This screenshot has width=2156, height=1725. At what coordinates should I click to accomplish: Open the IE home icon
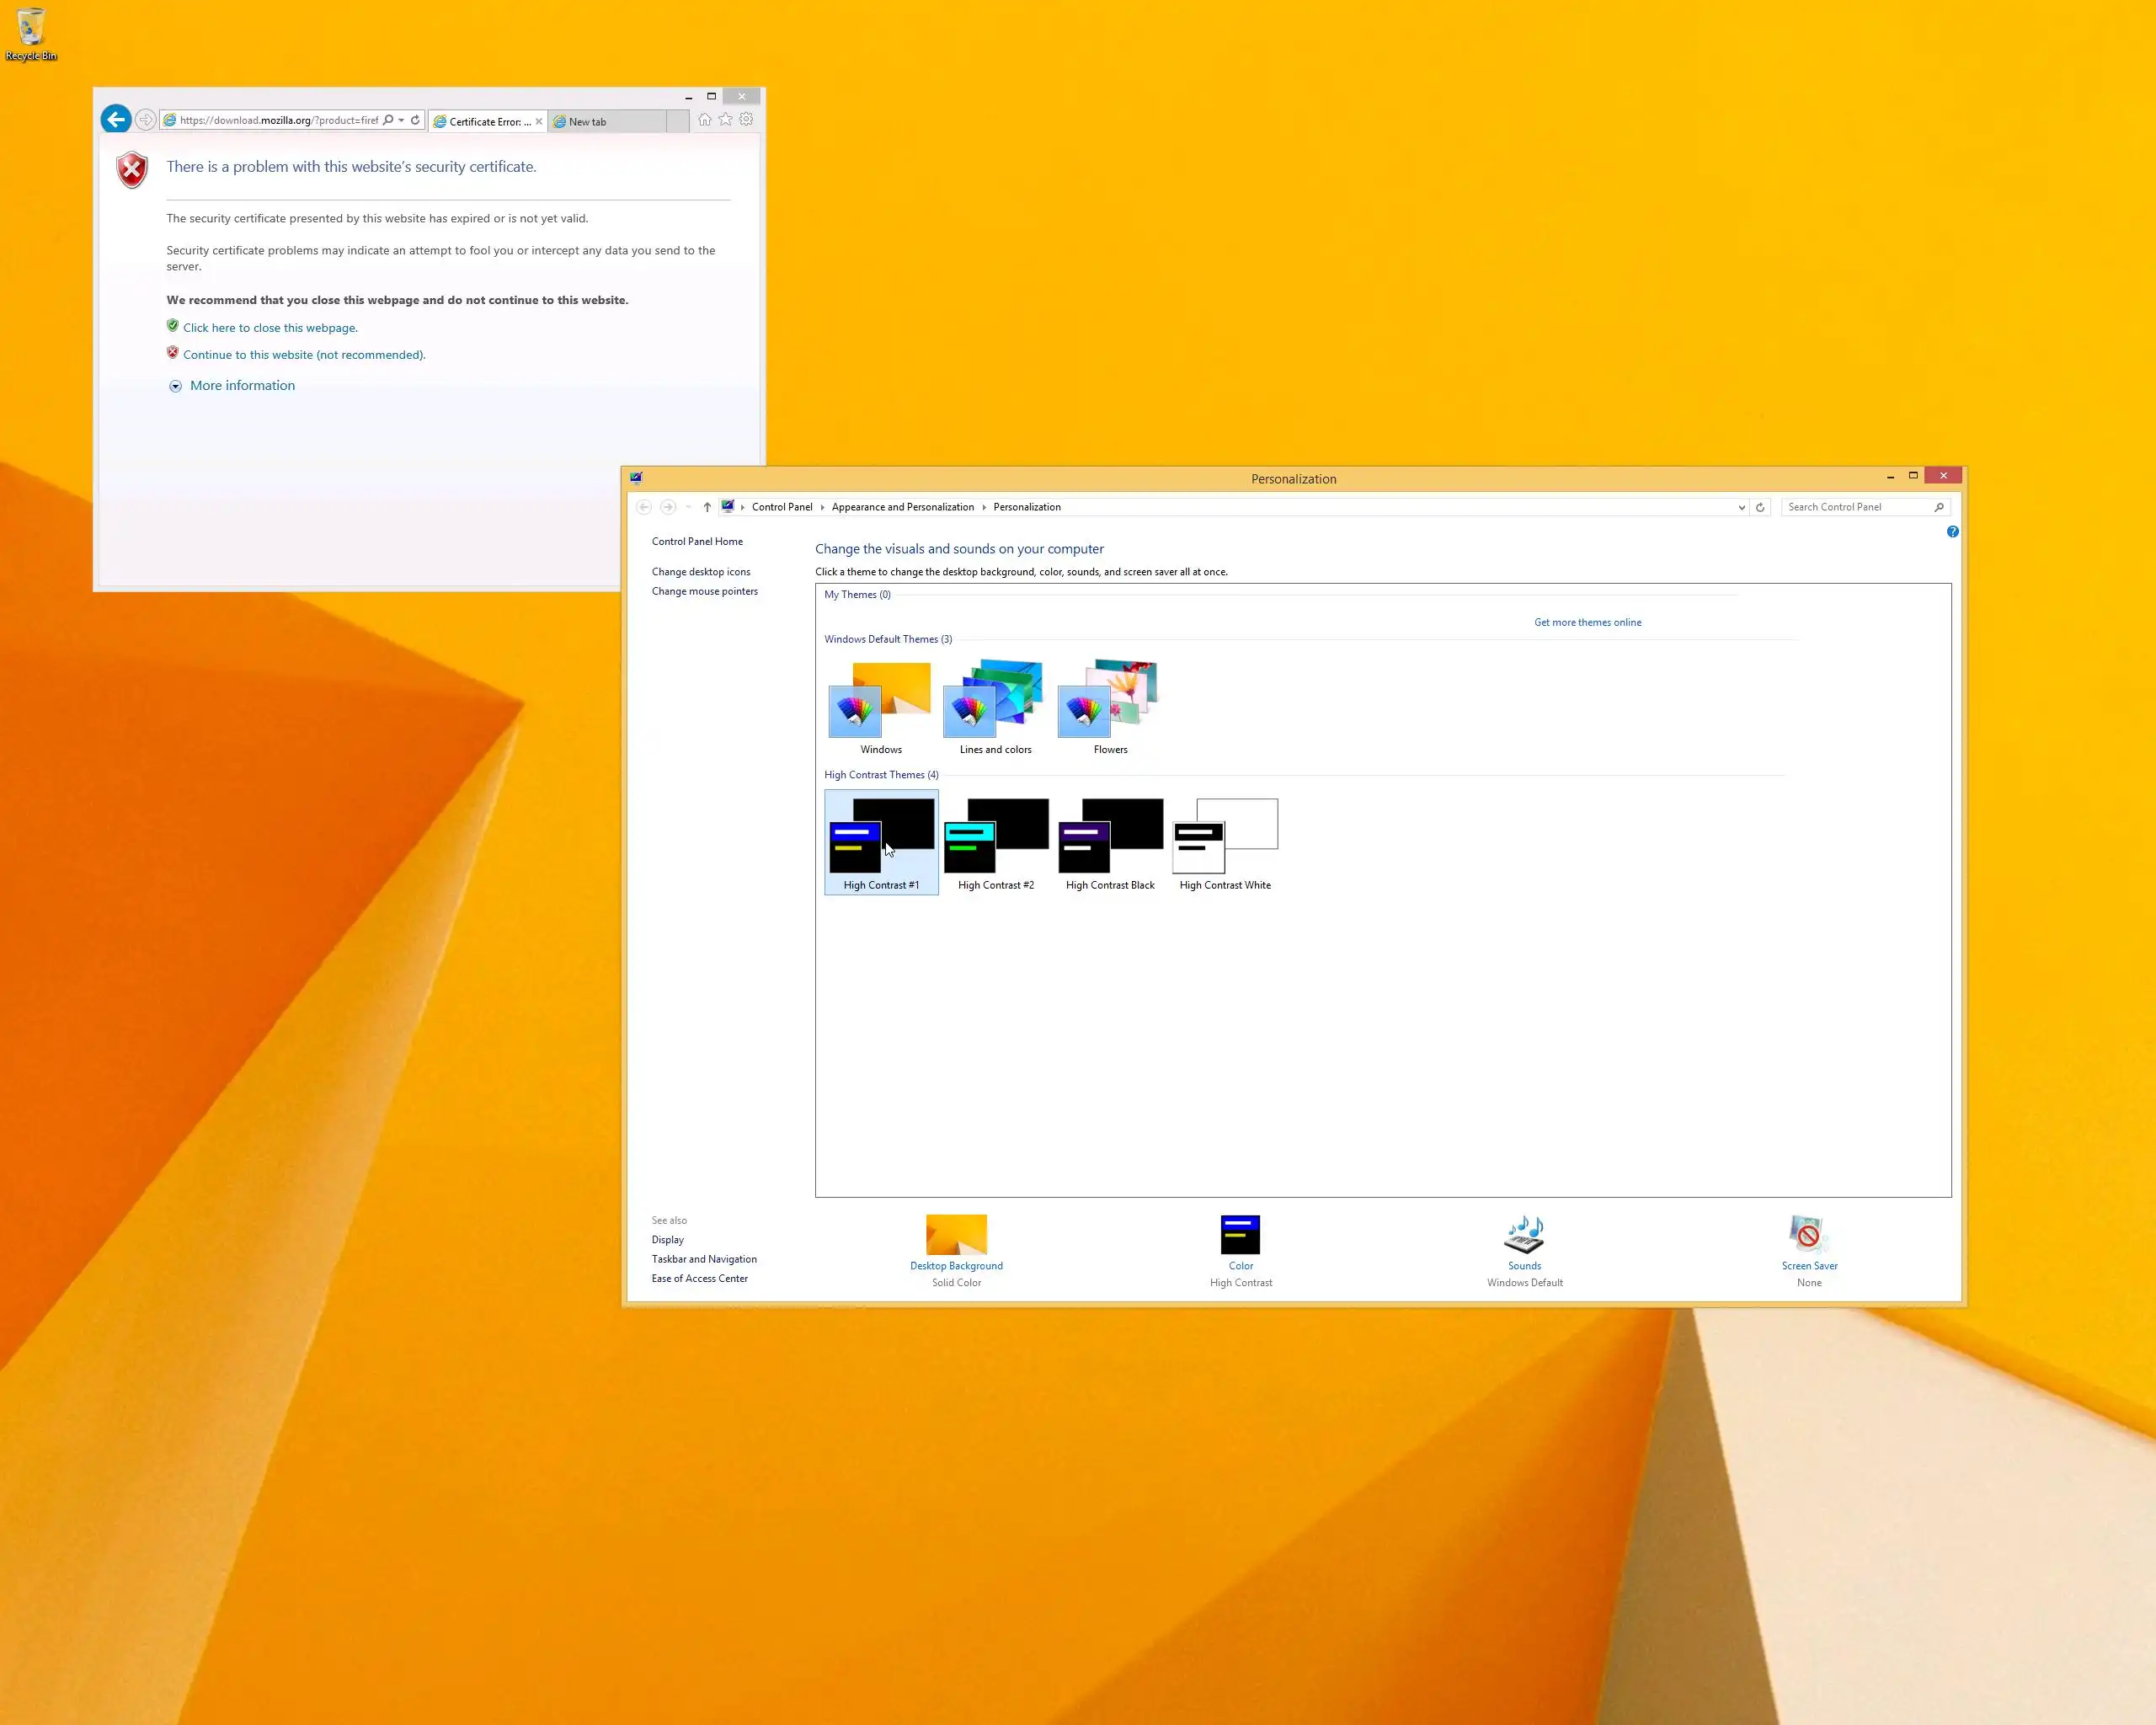coord(705,120)
